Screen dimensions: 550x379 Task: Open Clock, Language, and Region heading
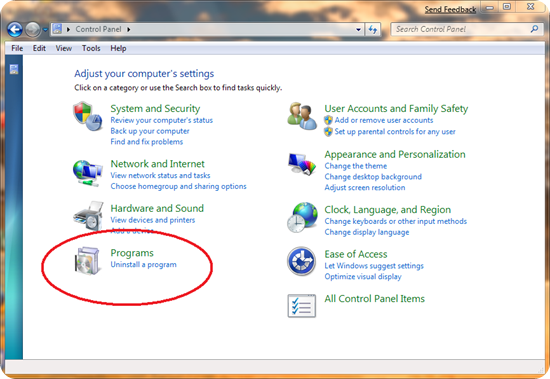[x=388, y=210]
